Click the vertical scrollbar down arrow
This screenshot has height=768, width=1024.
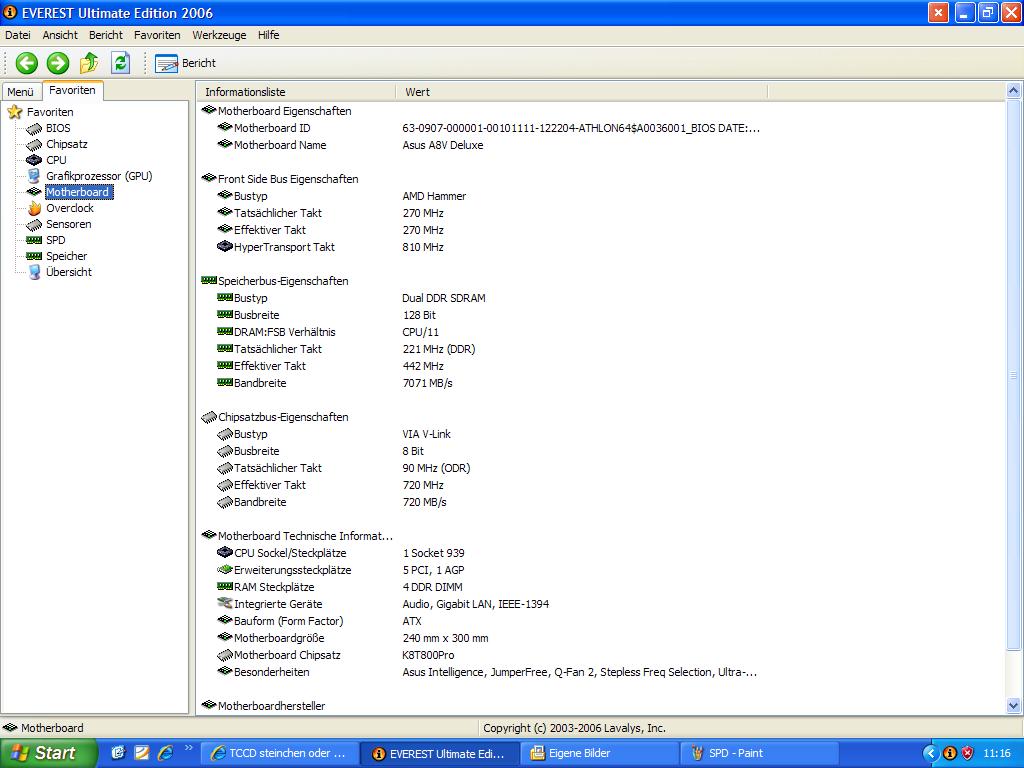[1014, 705]
